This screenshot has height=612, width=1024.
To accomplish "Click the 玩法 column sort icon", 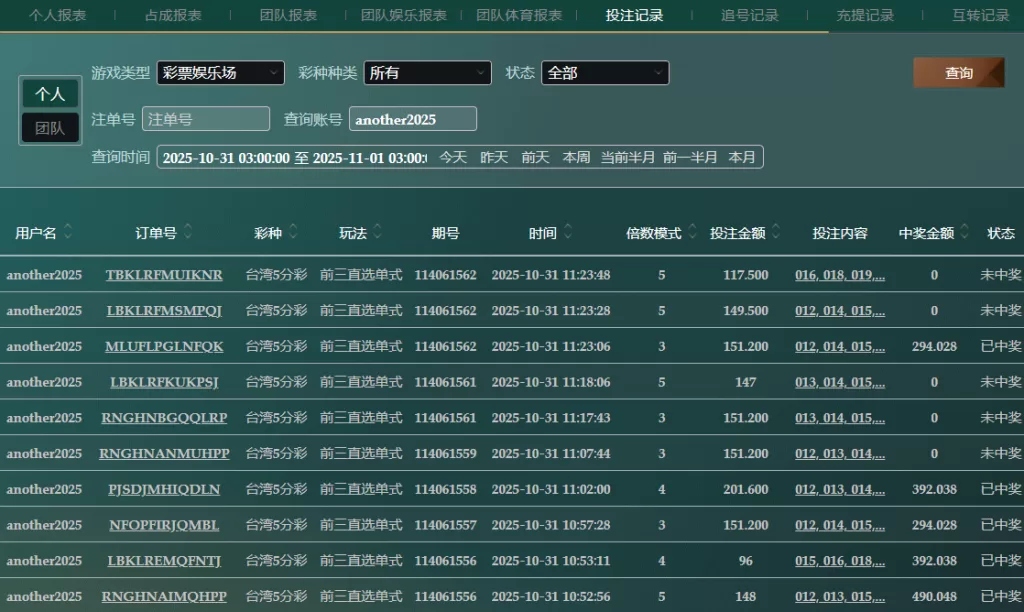I will click(x=376, y=232).
